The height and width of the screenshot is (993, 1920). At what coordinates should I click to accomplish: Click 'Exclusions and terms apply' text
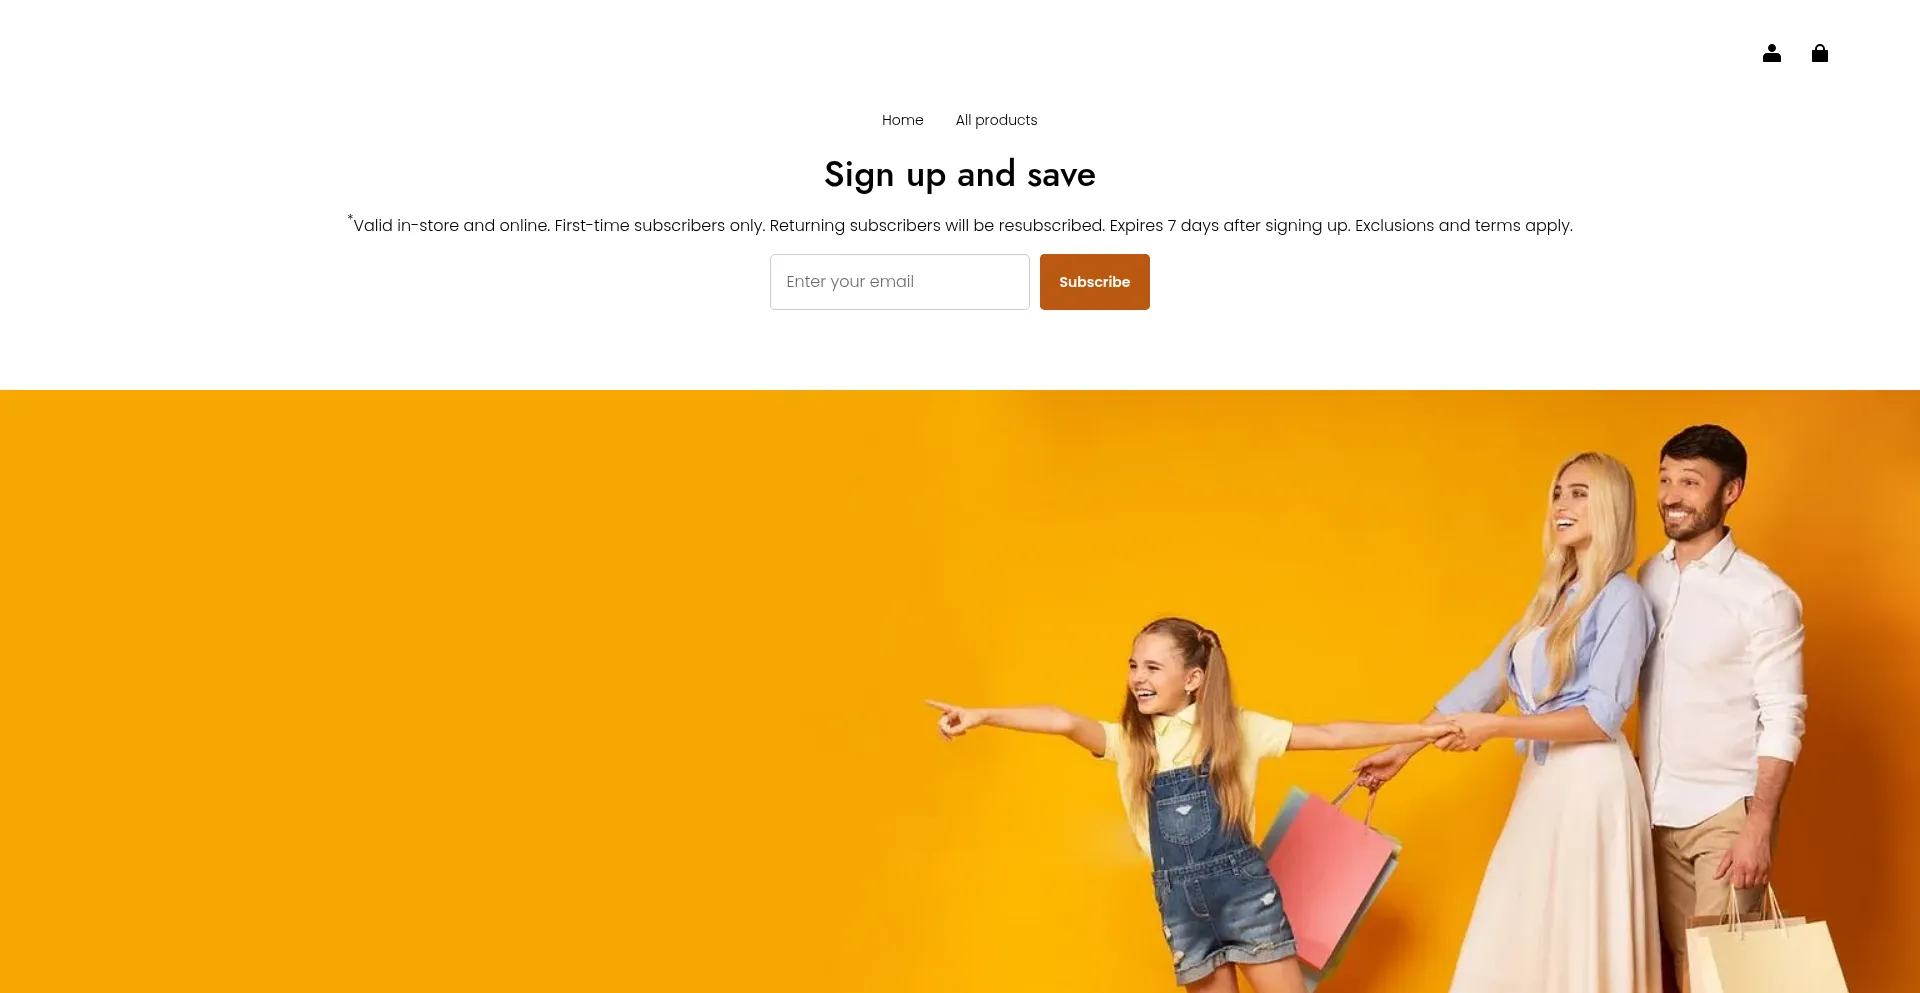tap(1463, 225)
